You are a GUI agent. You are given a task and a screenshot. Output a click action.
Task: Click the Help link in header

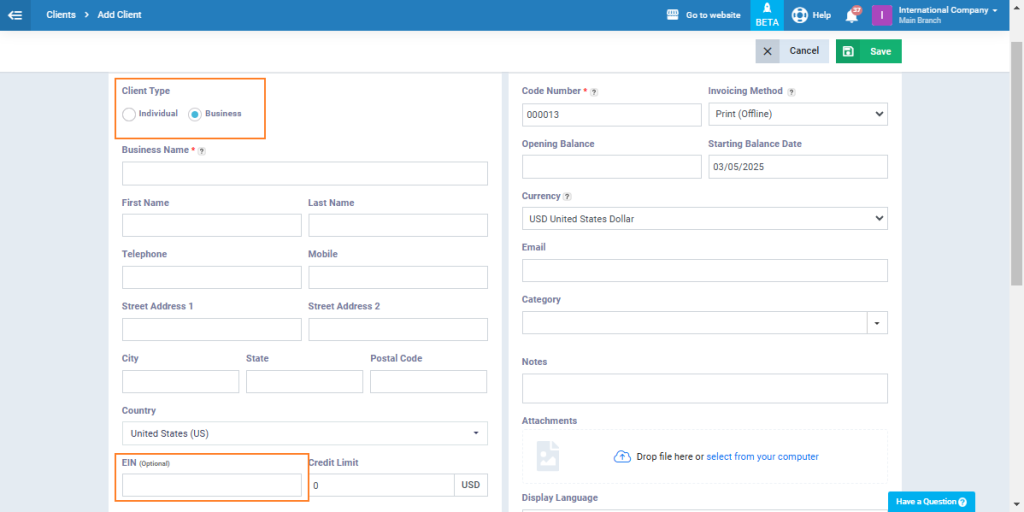pos(822,14)
